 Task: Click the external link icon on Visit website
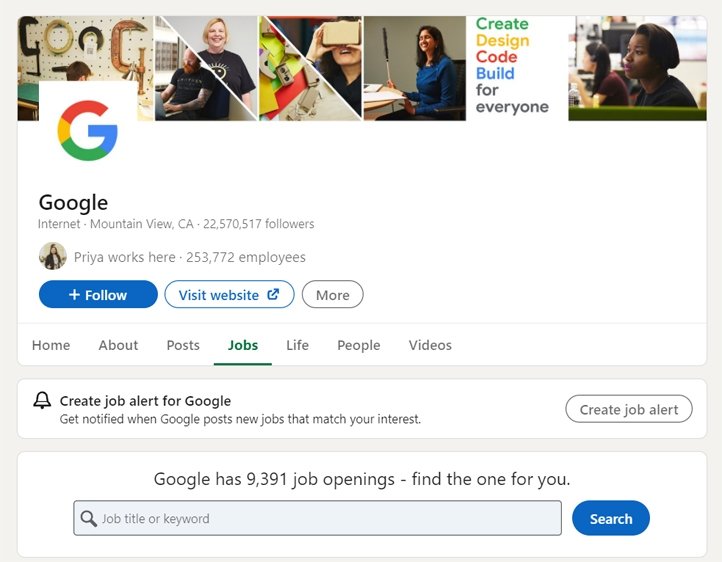[274, 295]
